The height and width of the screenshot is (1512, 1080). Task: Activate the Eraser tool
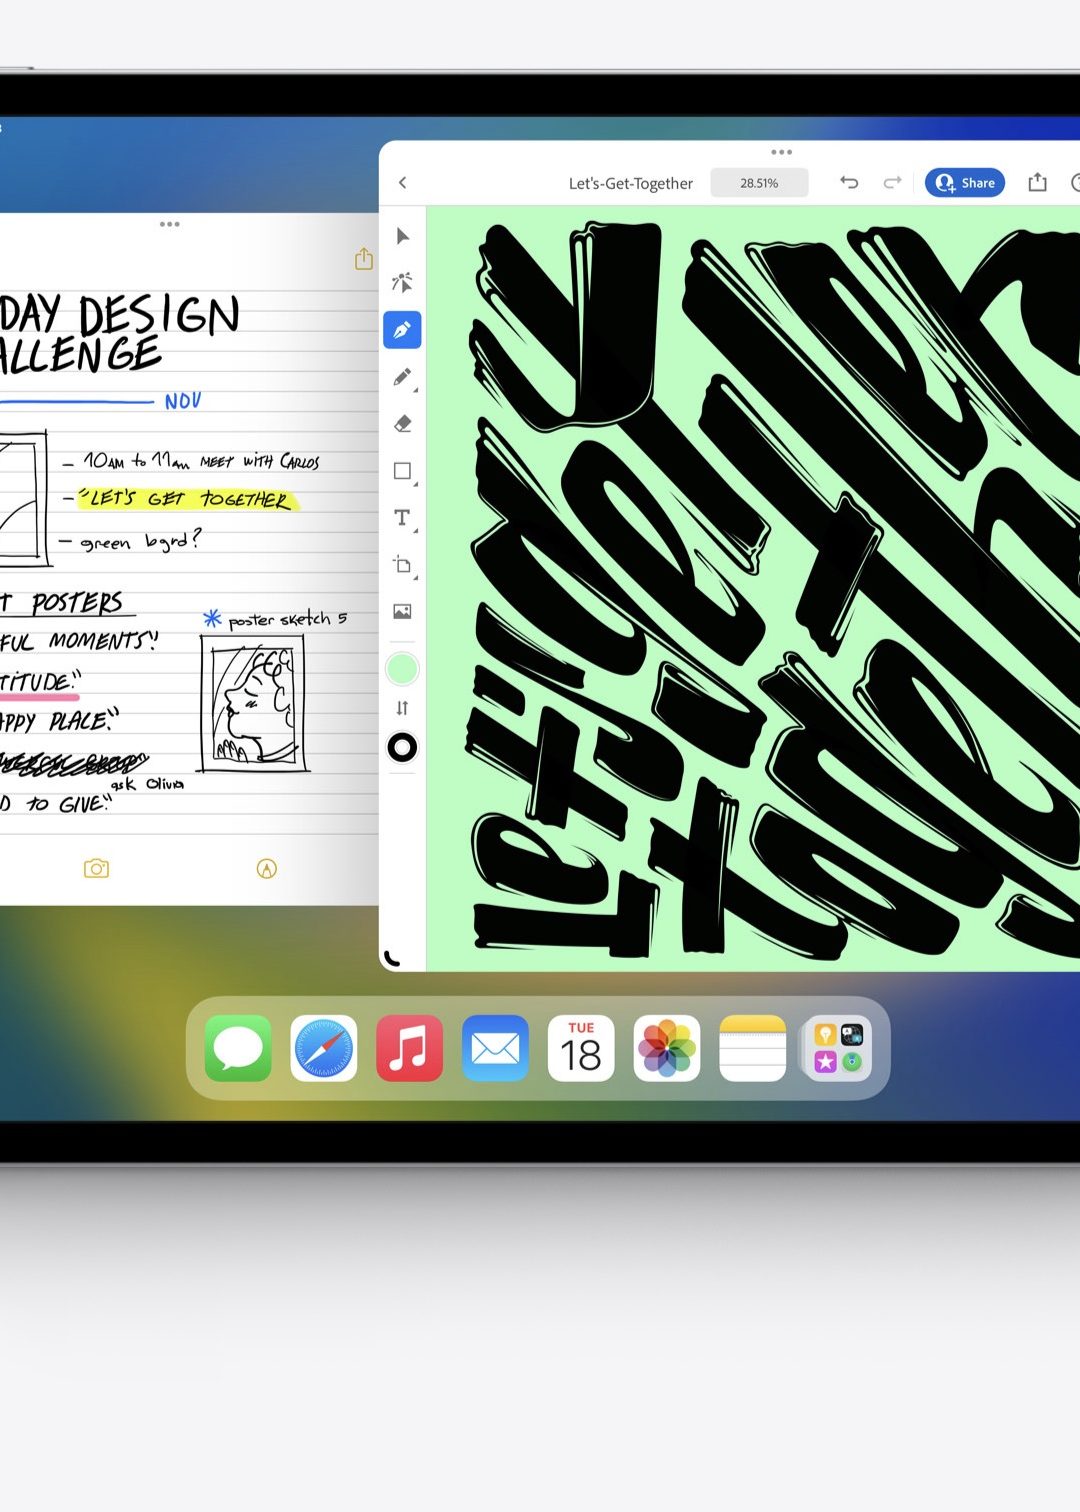pos(401,423)
